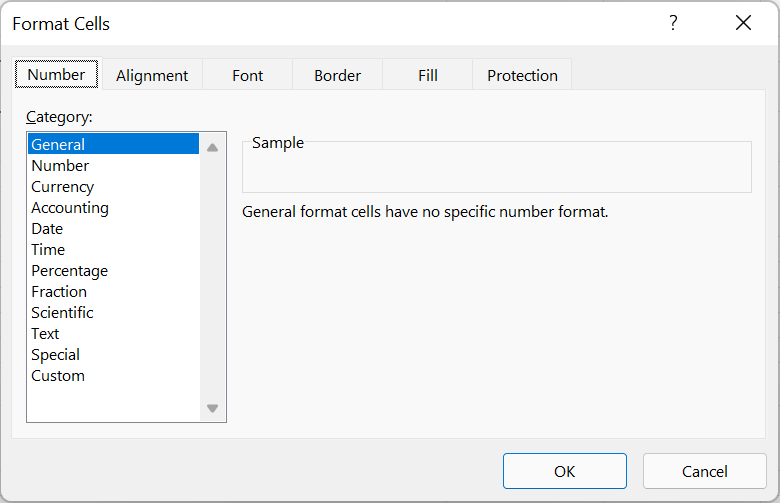This screenshot has width=780, height=503.
Task: Select the Fraction category
Action: [x=113, y=292]
